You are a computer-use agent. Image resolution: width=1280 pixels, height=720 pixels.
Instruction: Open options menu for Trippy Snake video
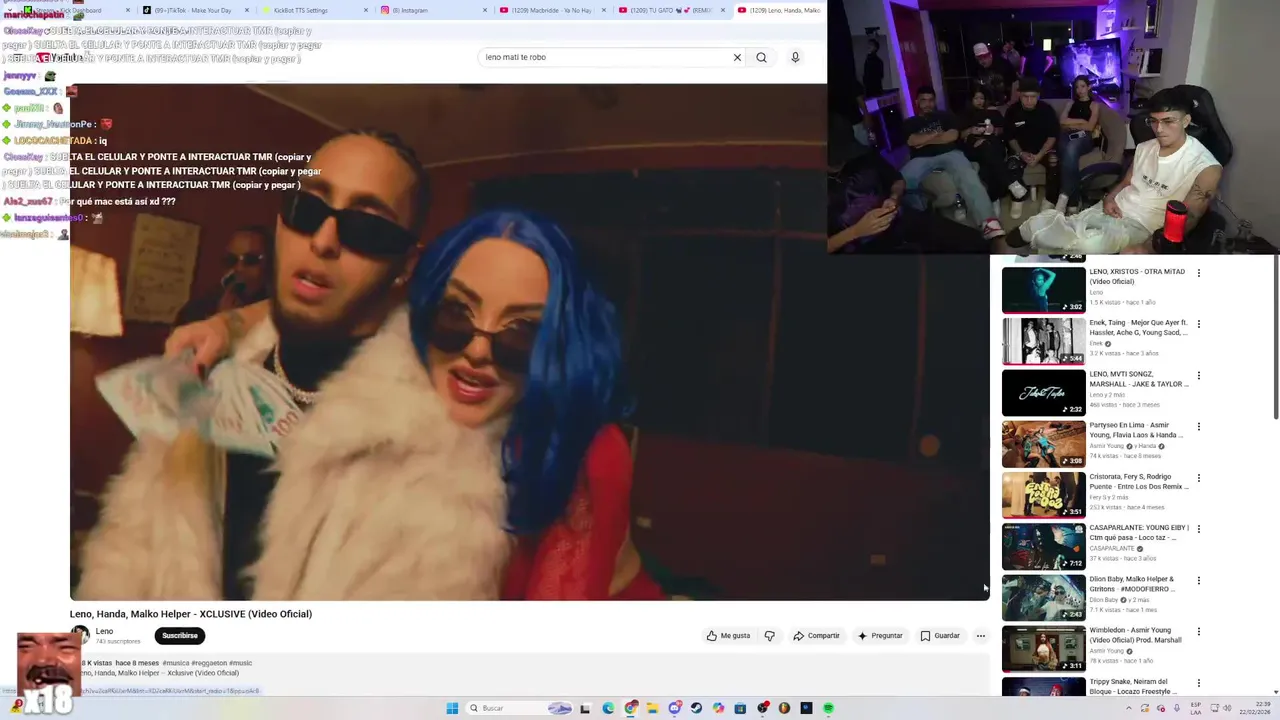pos(1198,683)
